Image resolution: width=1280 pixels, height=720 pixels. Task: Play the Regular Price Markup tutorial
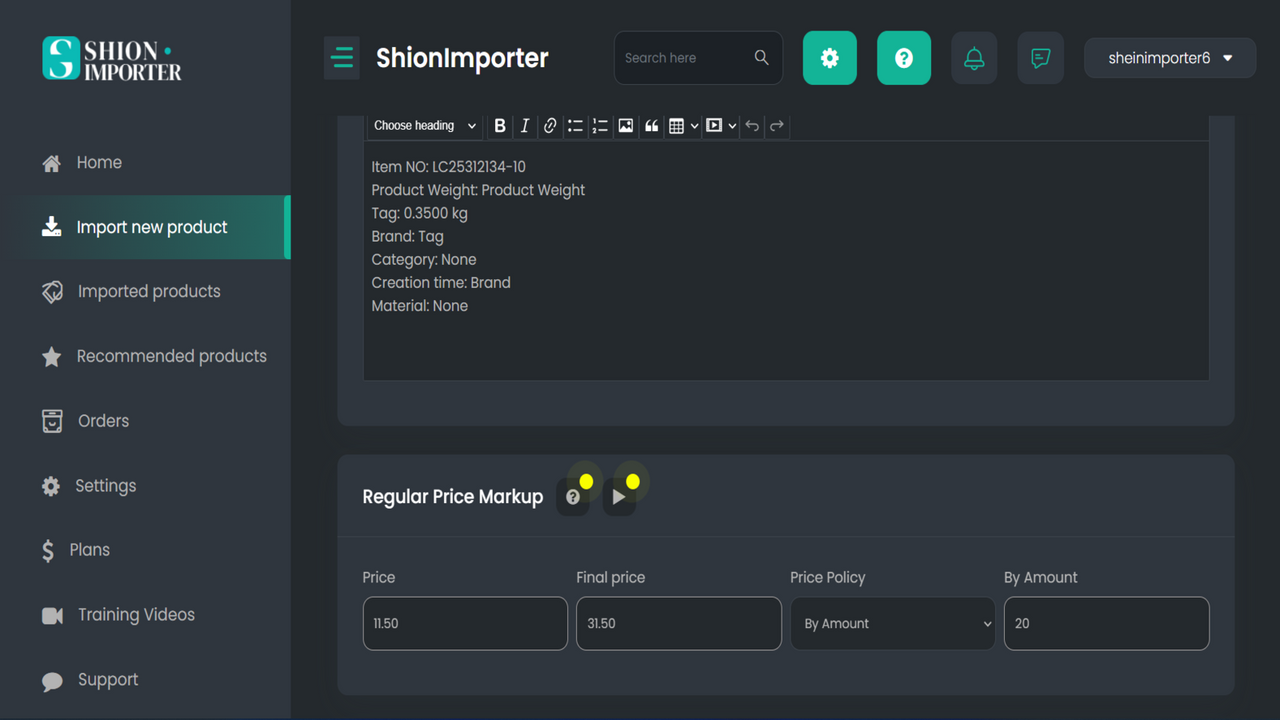point(618,496)
